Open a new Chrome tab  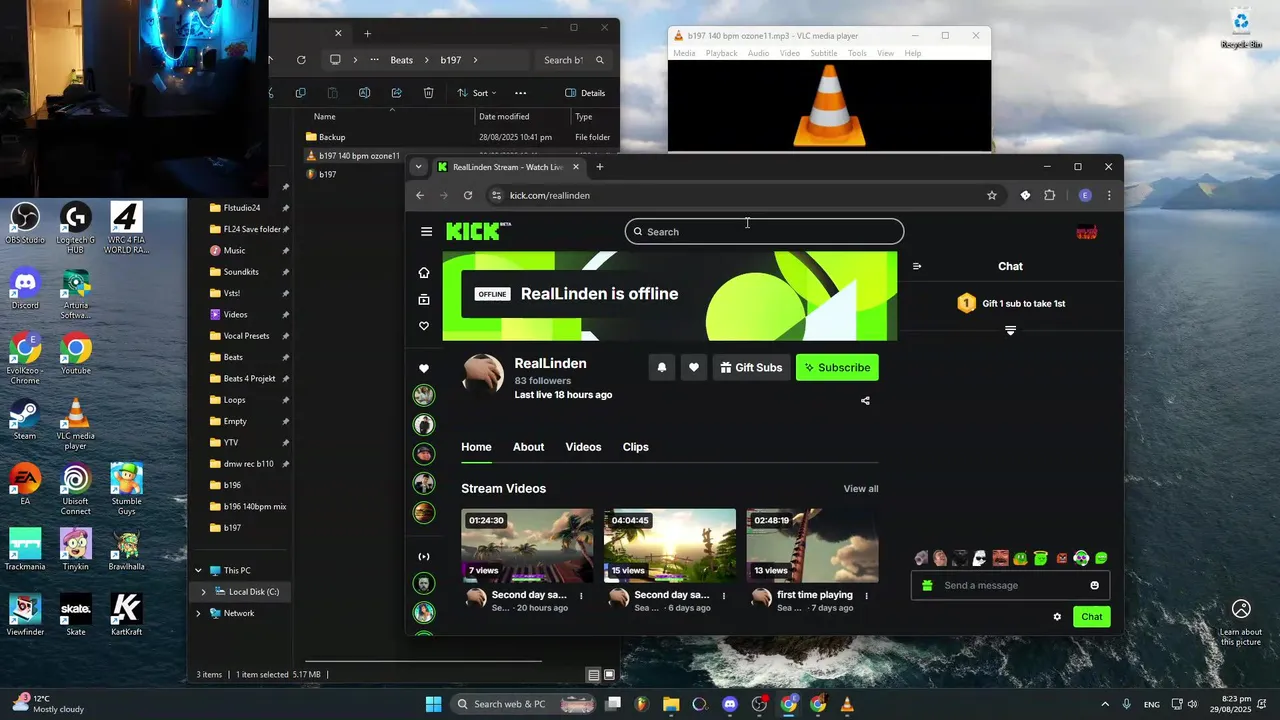pos(600,167)
